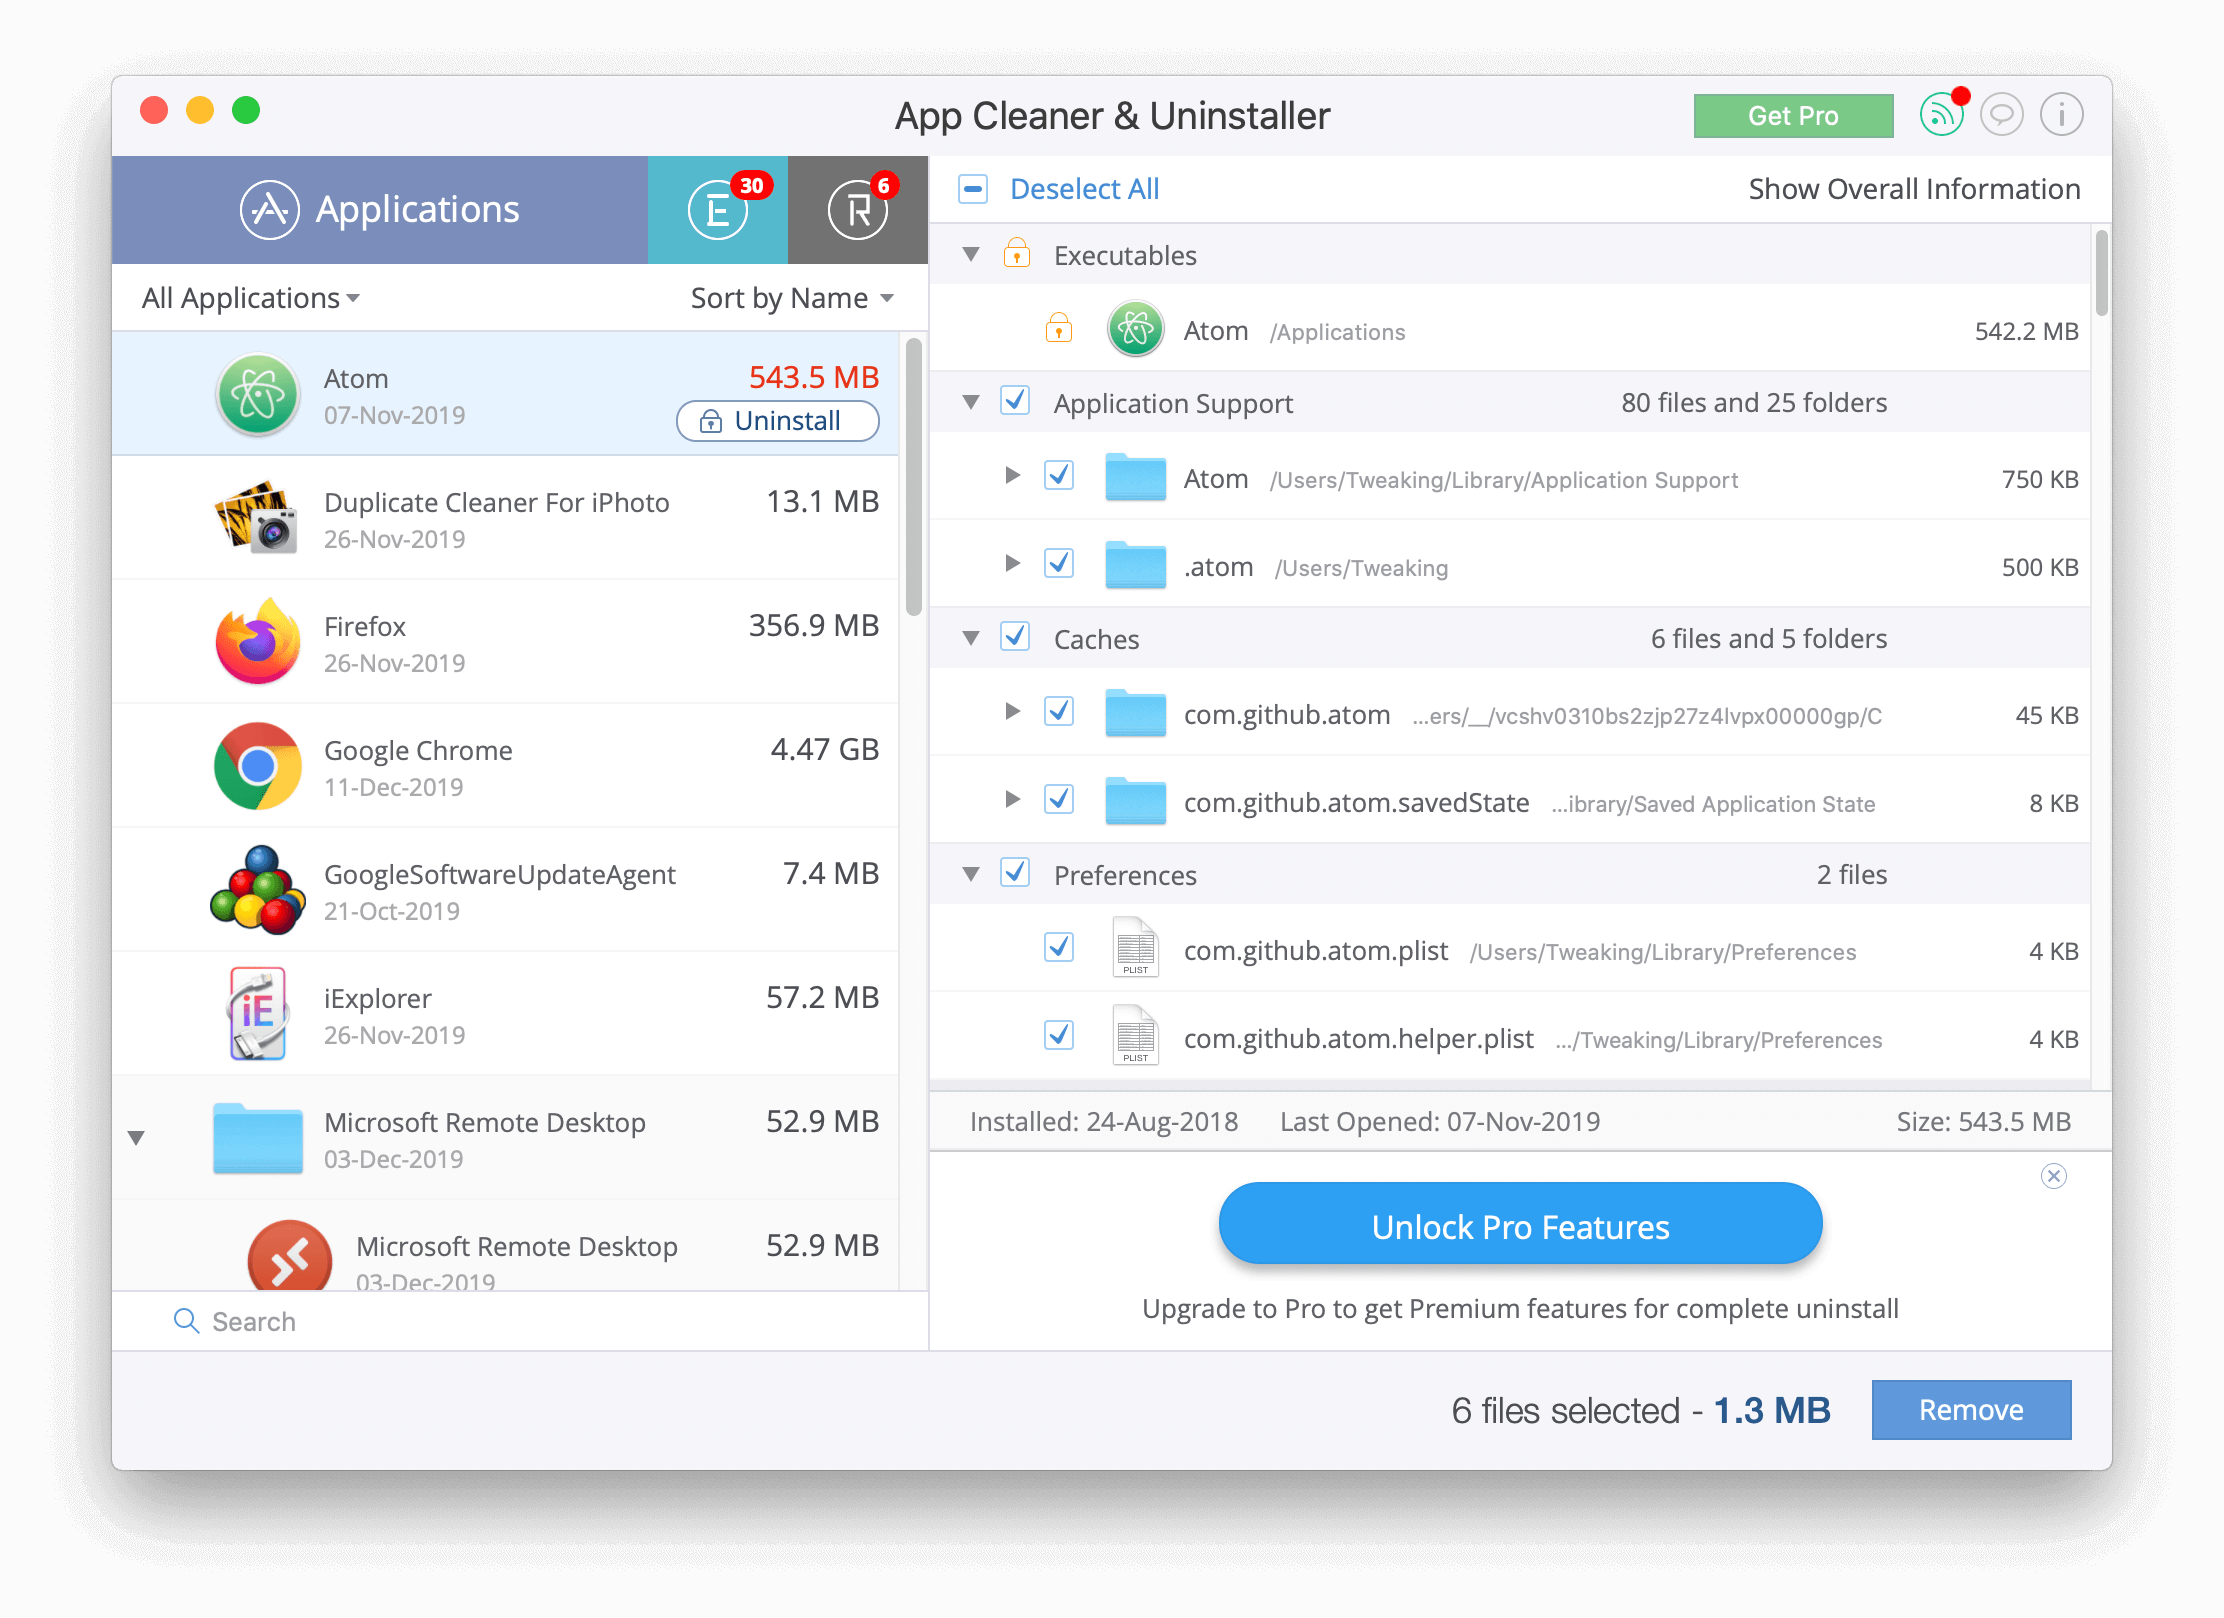Close the Unlock Pro Features banner
Viewport: 2224px width, 1618px height.
[2054, 1176]
